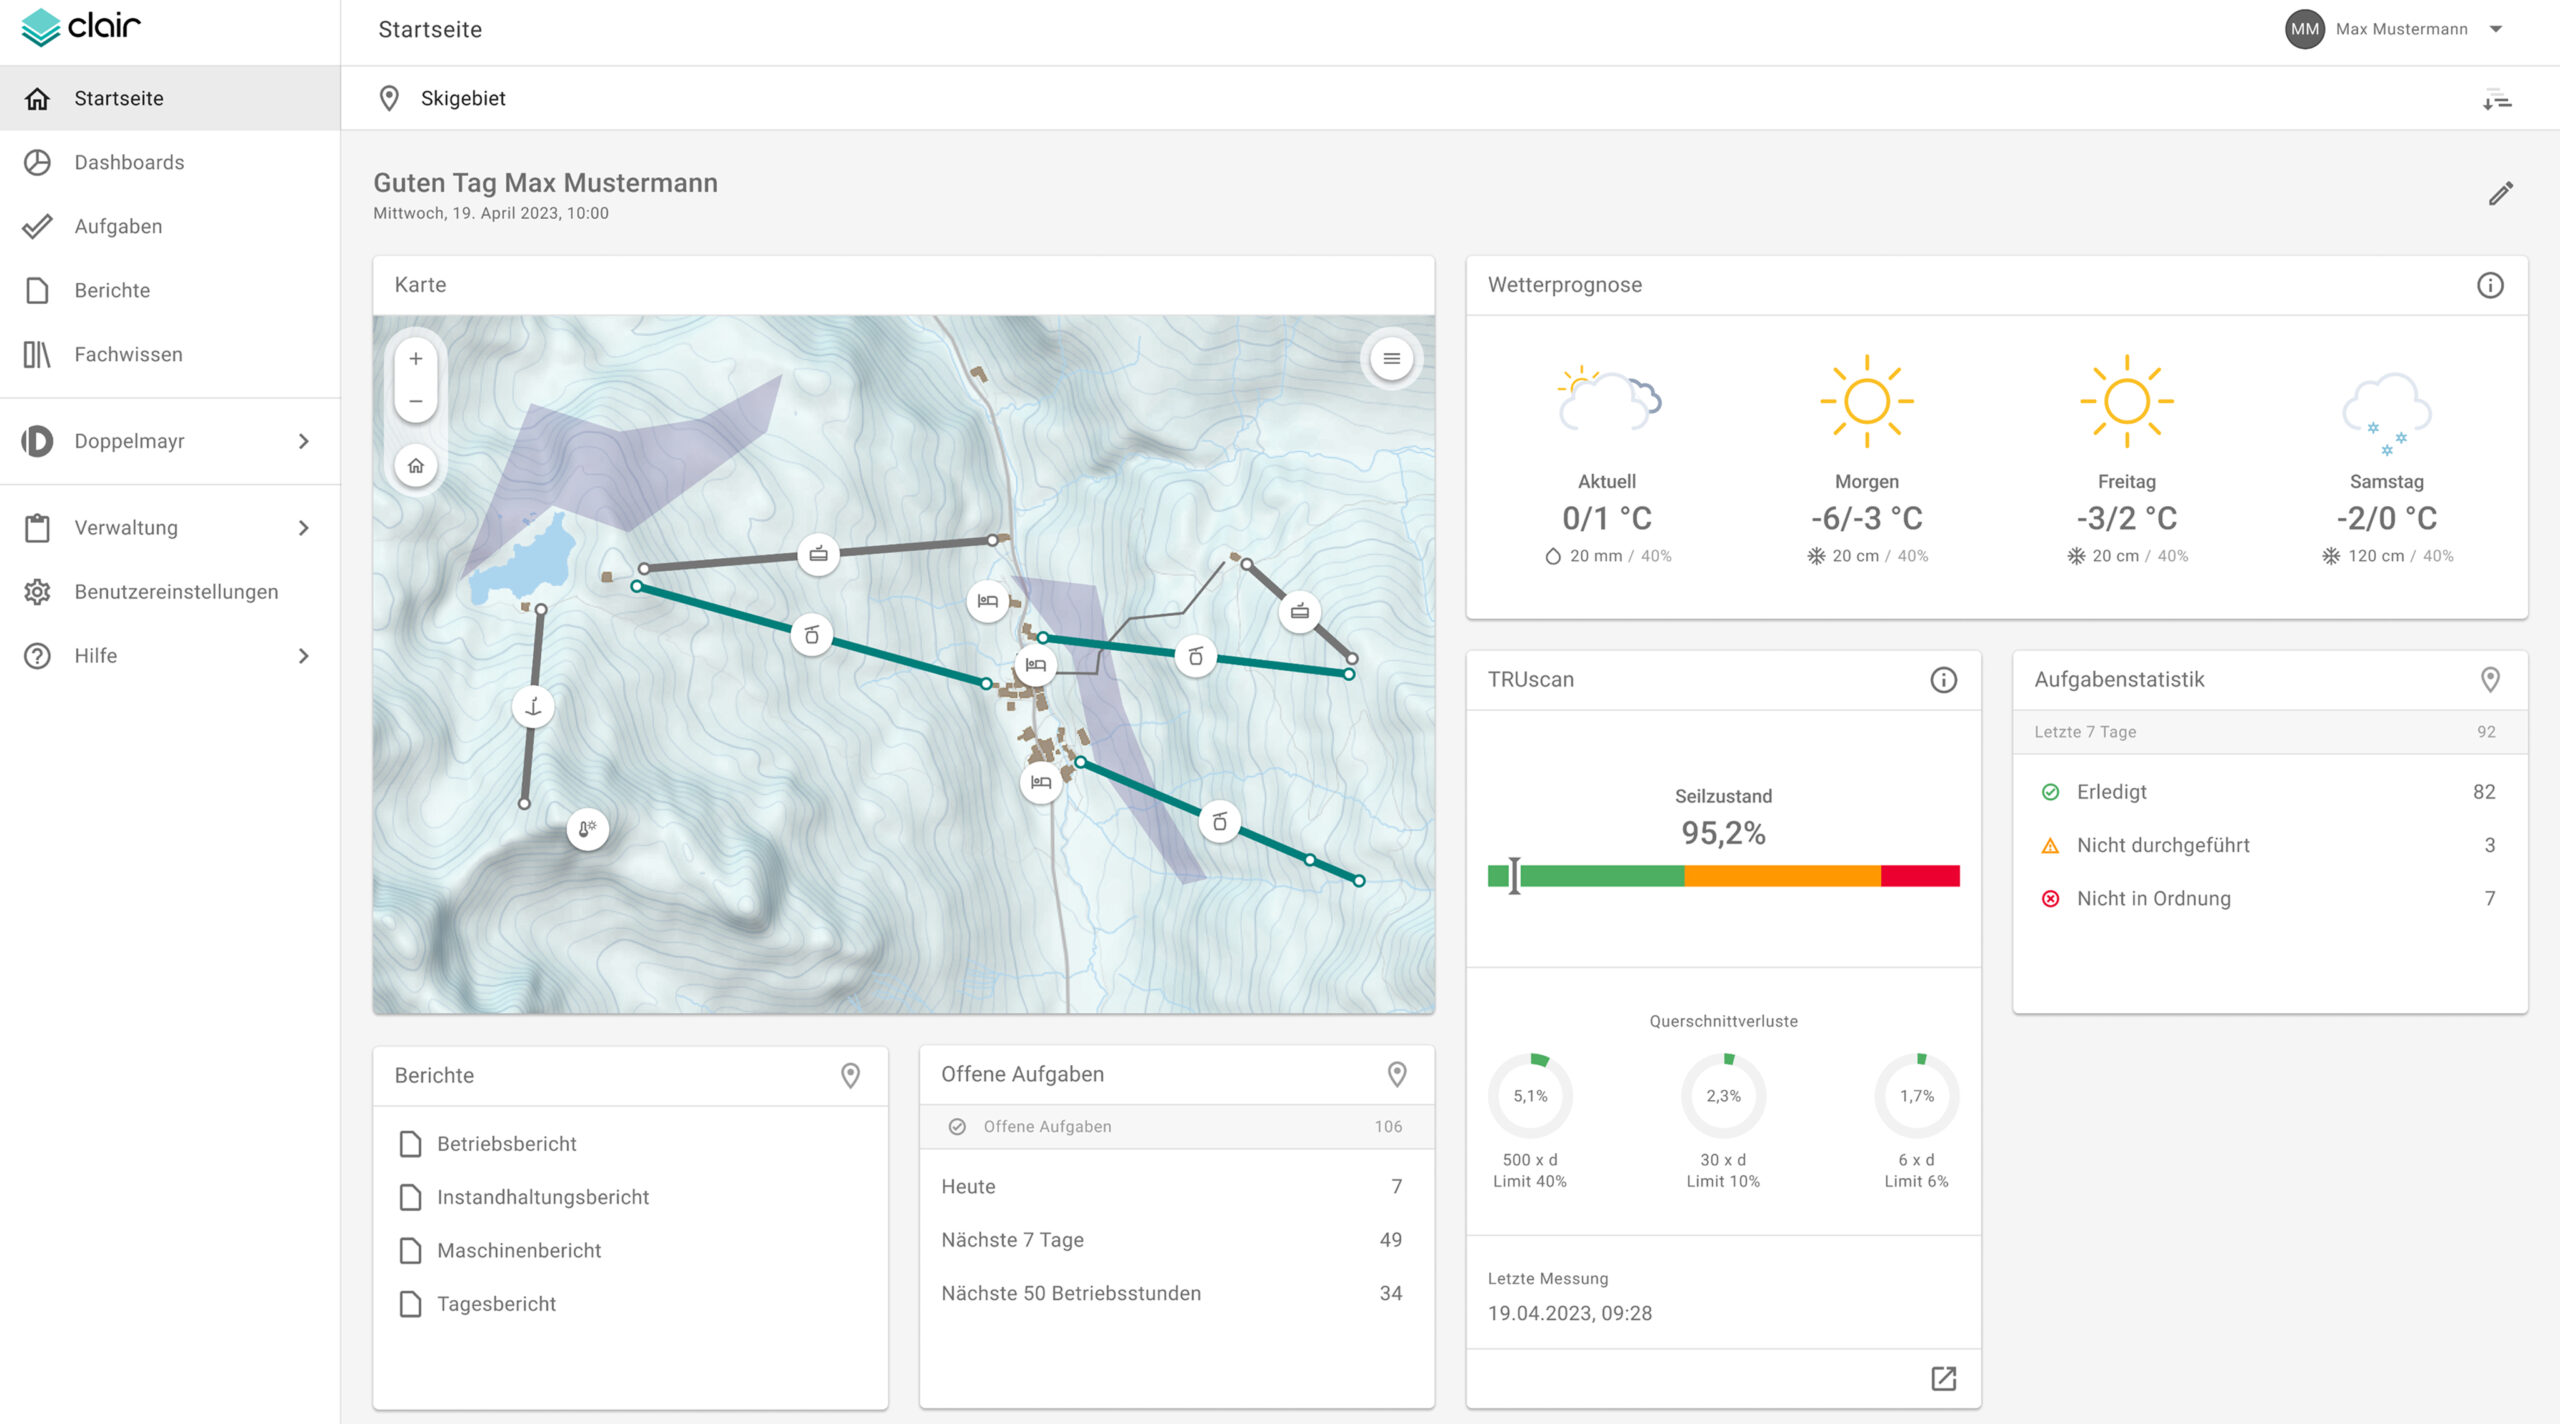Click the Nicht in Ordnung statistic row
This screenshot has height=1424, width=2560.
coord(2153,898)
